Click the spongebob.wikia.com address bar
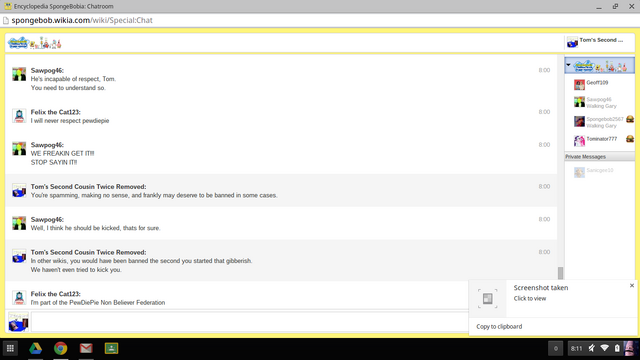The width and height of the screenshot is (640, 360). (x=82, y=20)
